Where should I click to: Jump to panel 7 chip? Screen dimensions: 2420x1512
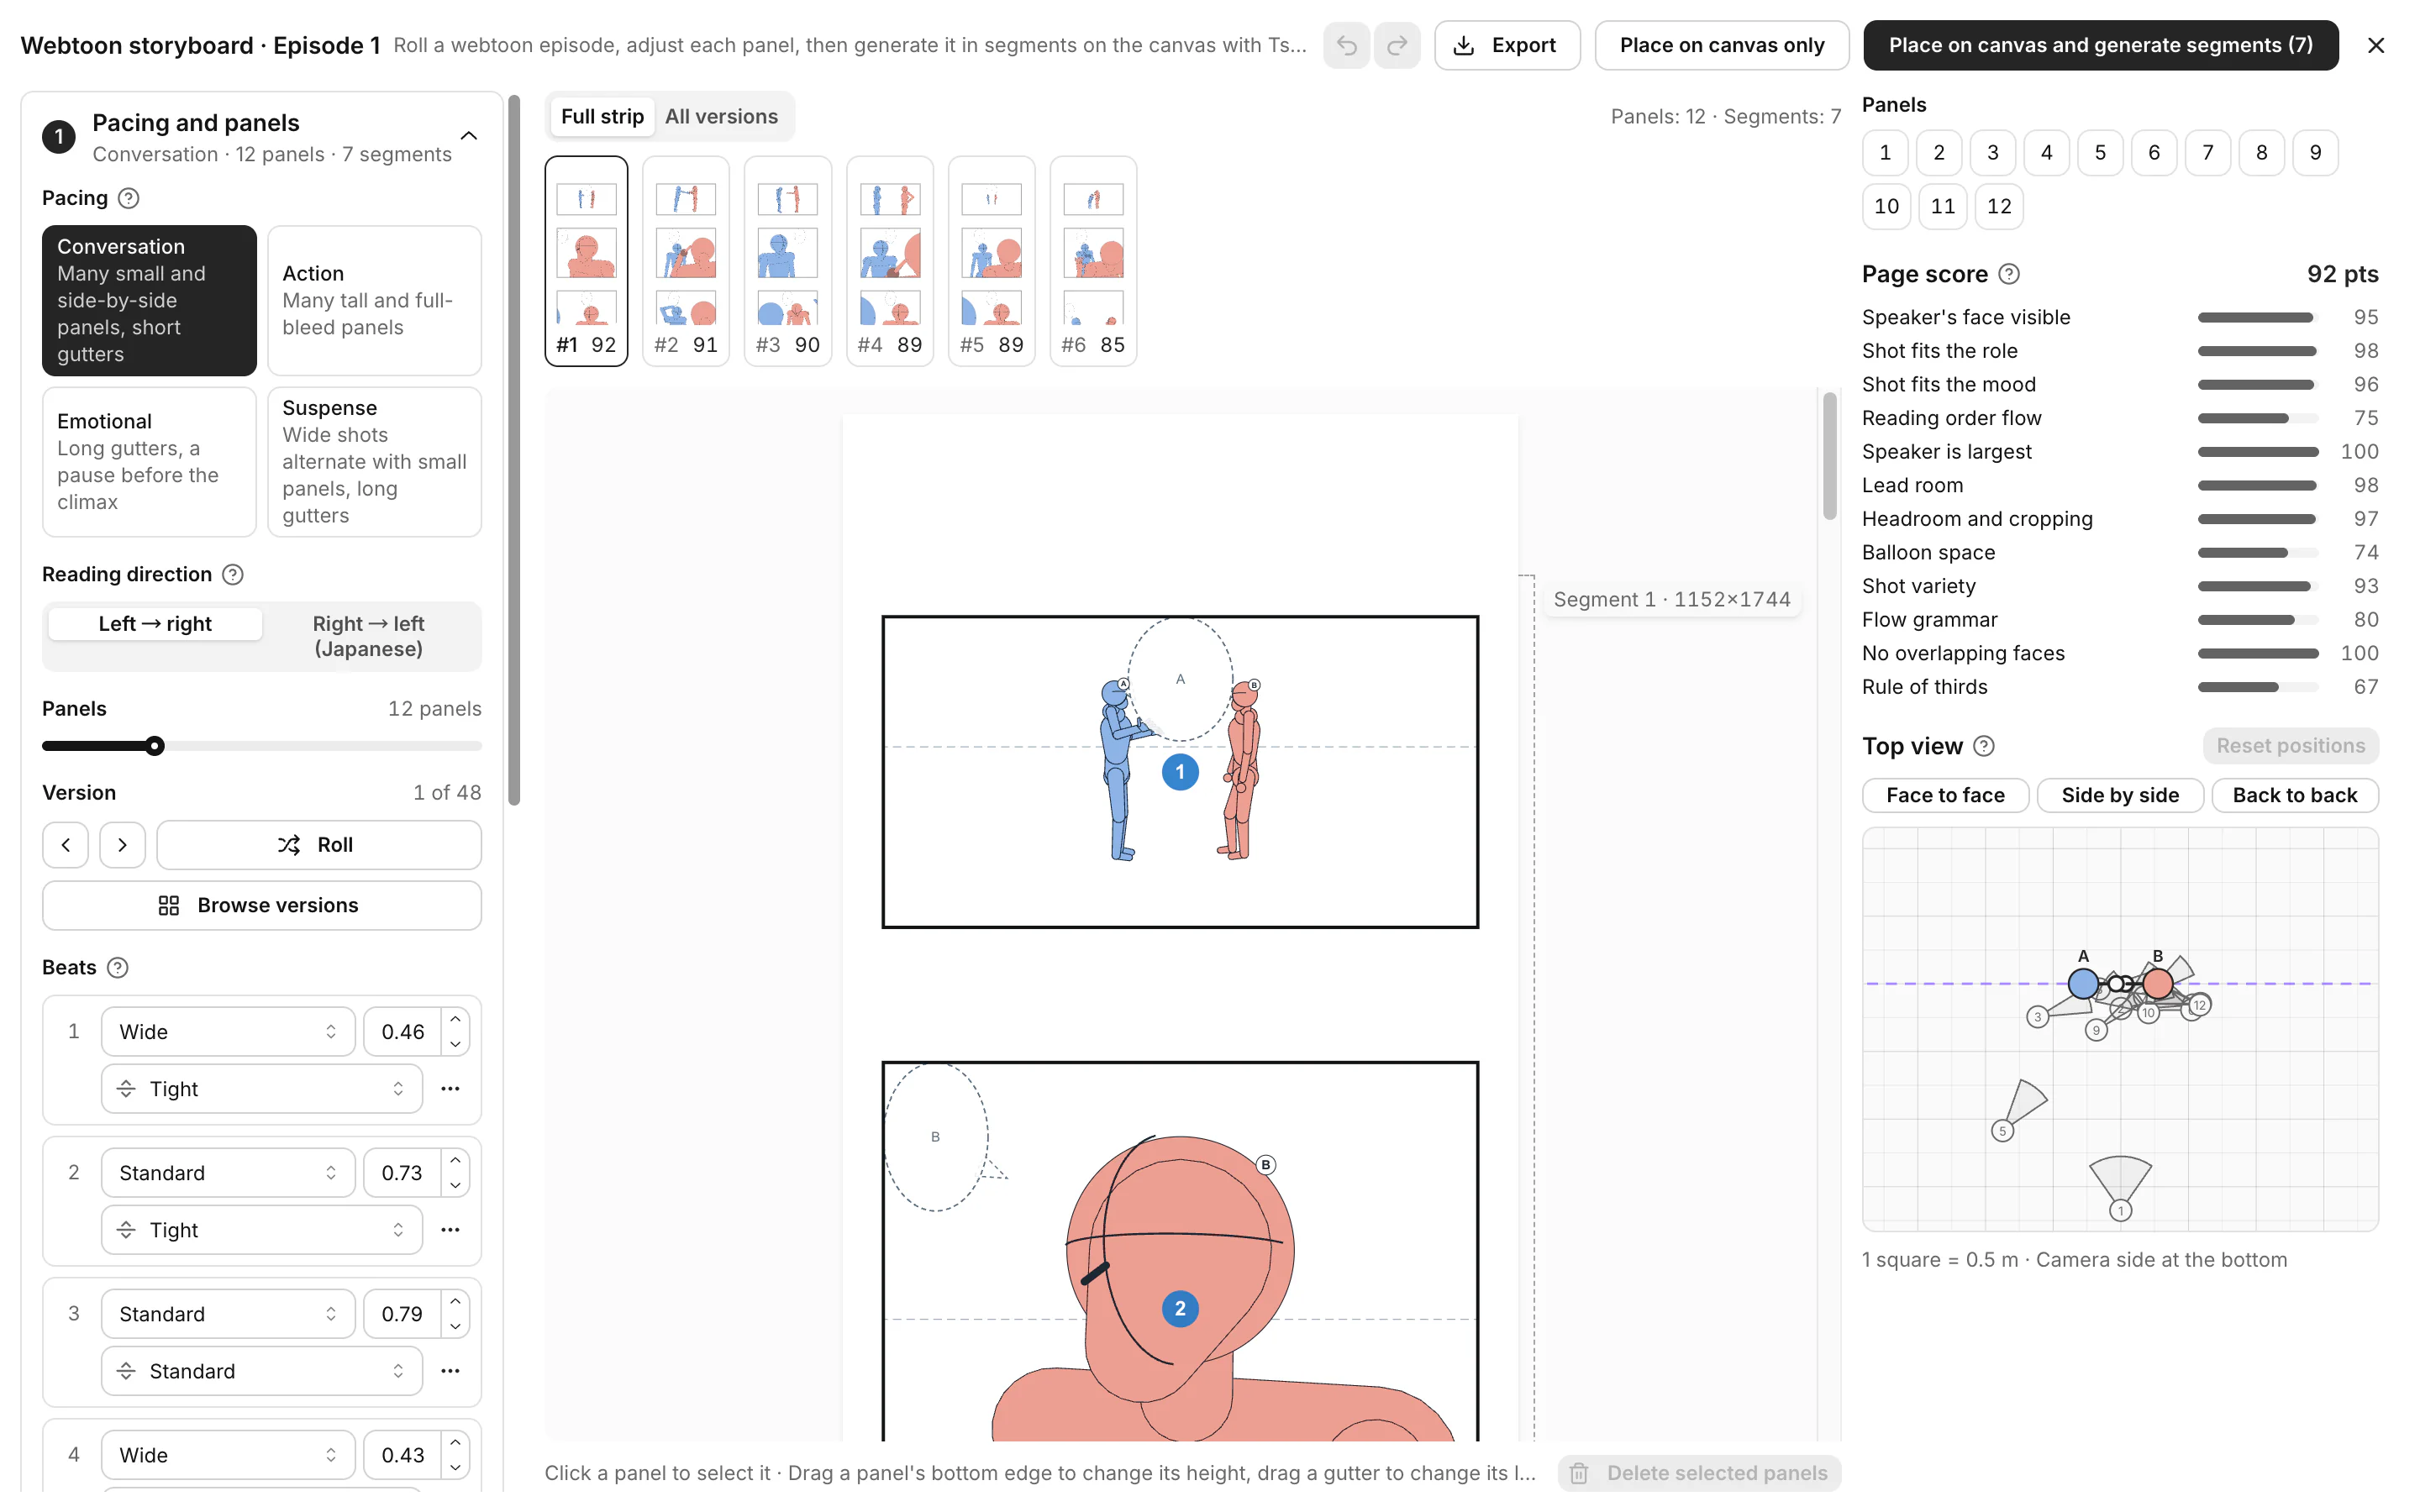pyautogui.click(x=2208, y=153)
